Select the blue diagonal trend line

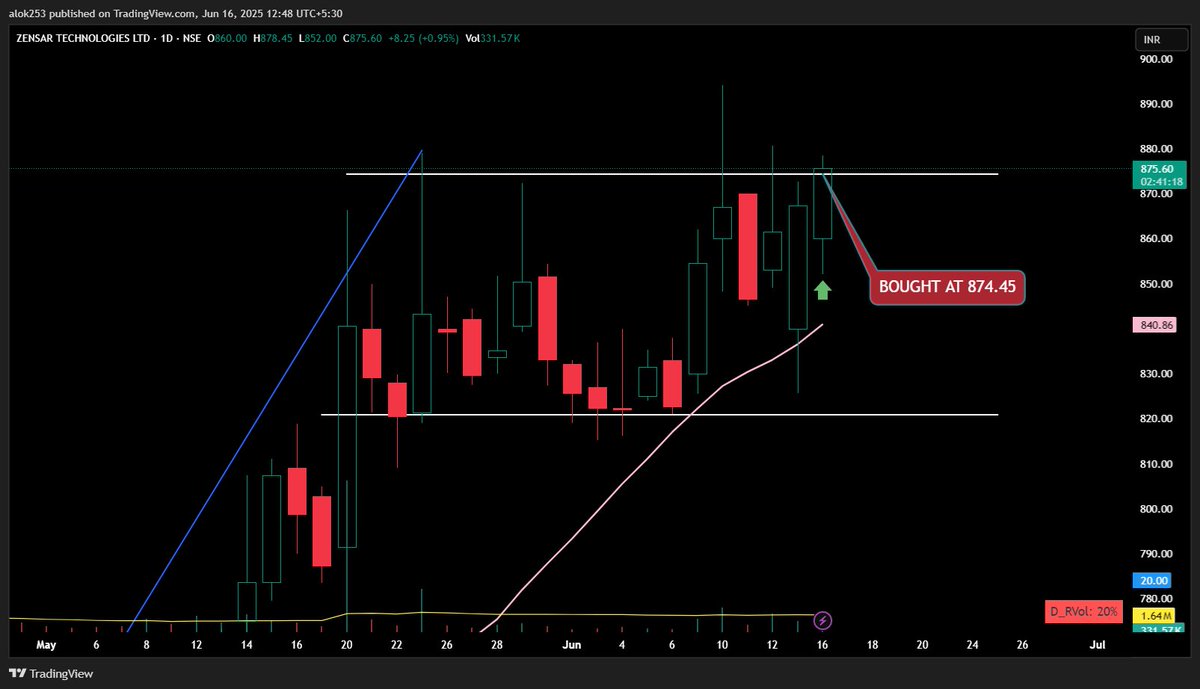[275, 391]
